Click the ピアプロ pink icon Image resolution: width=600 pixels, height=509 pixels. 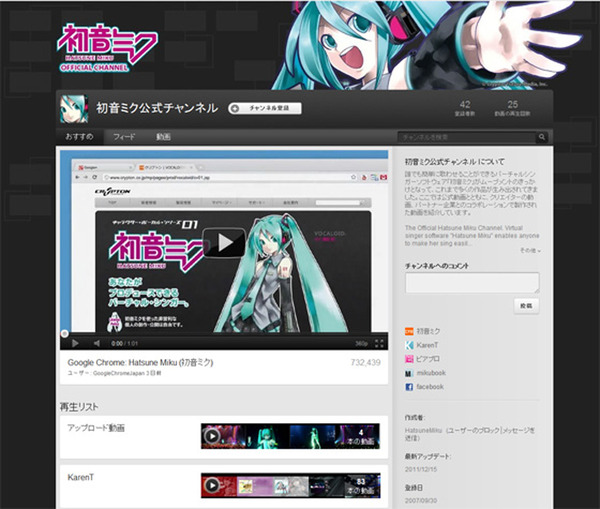409,359
